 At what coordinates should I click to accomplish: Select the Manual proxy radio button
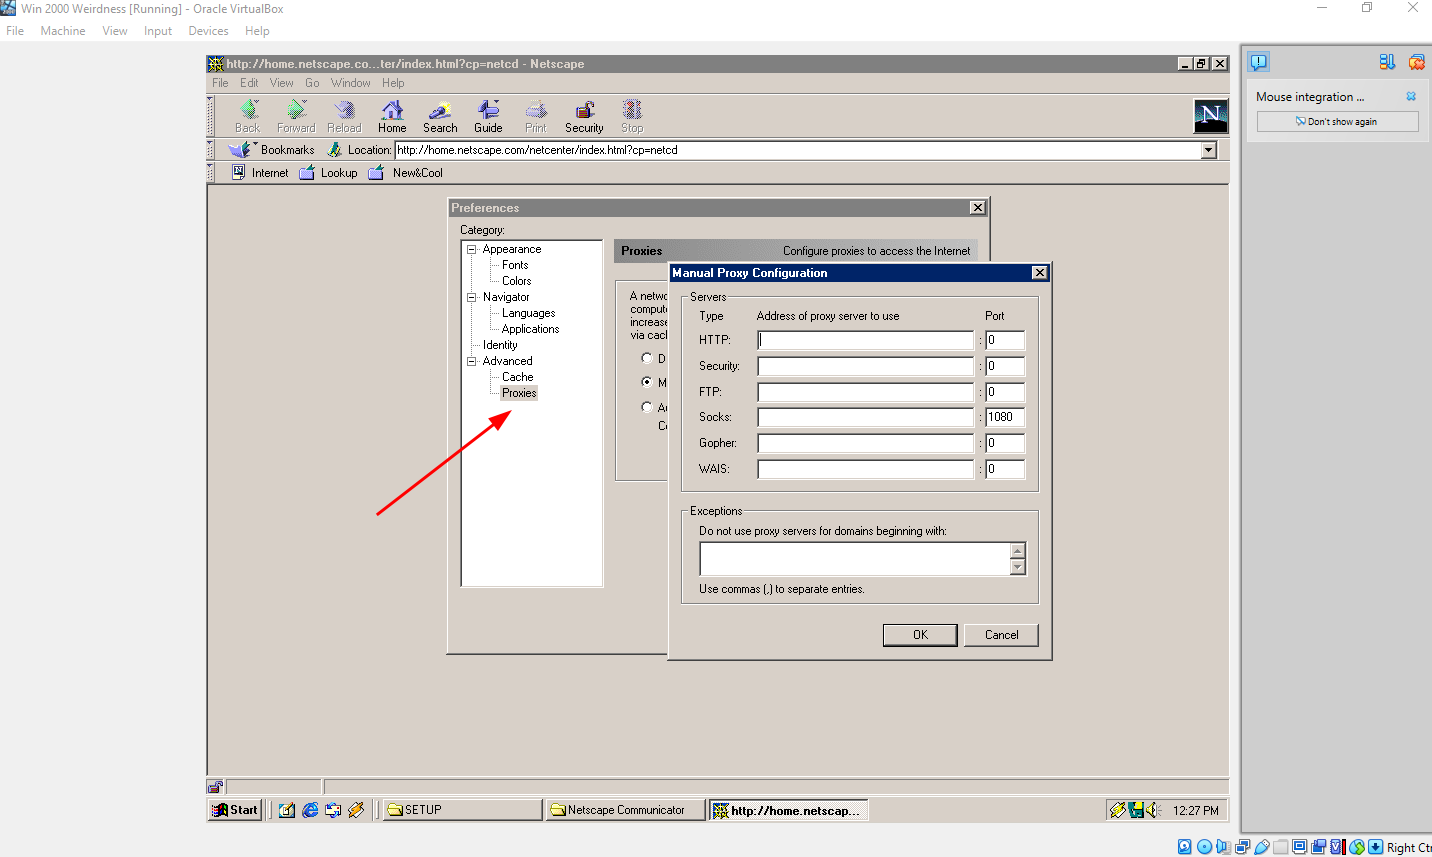647,382
